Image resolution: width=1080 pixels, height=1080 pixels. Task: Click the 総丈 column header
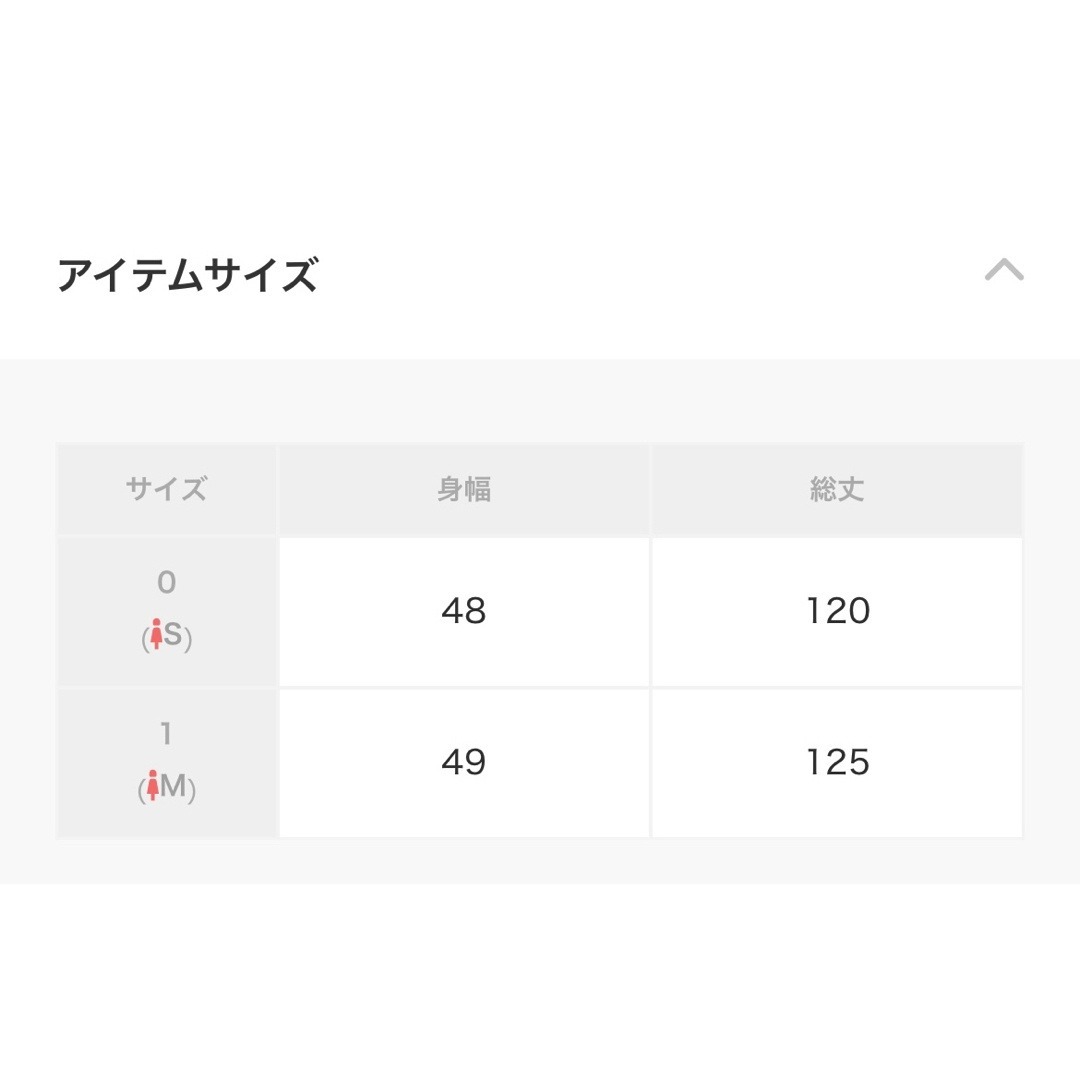point(837,490)
